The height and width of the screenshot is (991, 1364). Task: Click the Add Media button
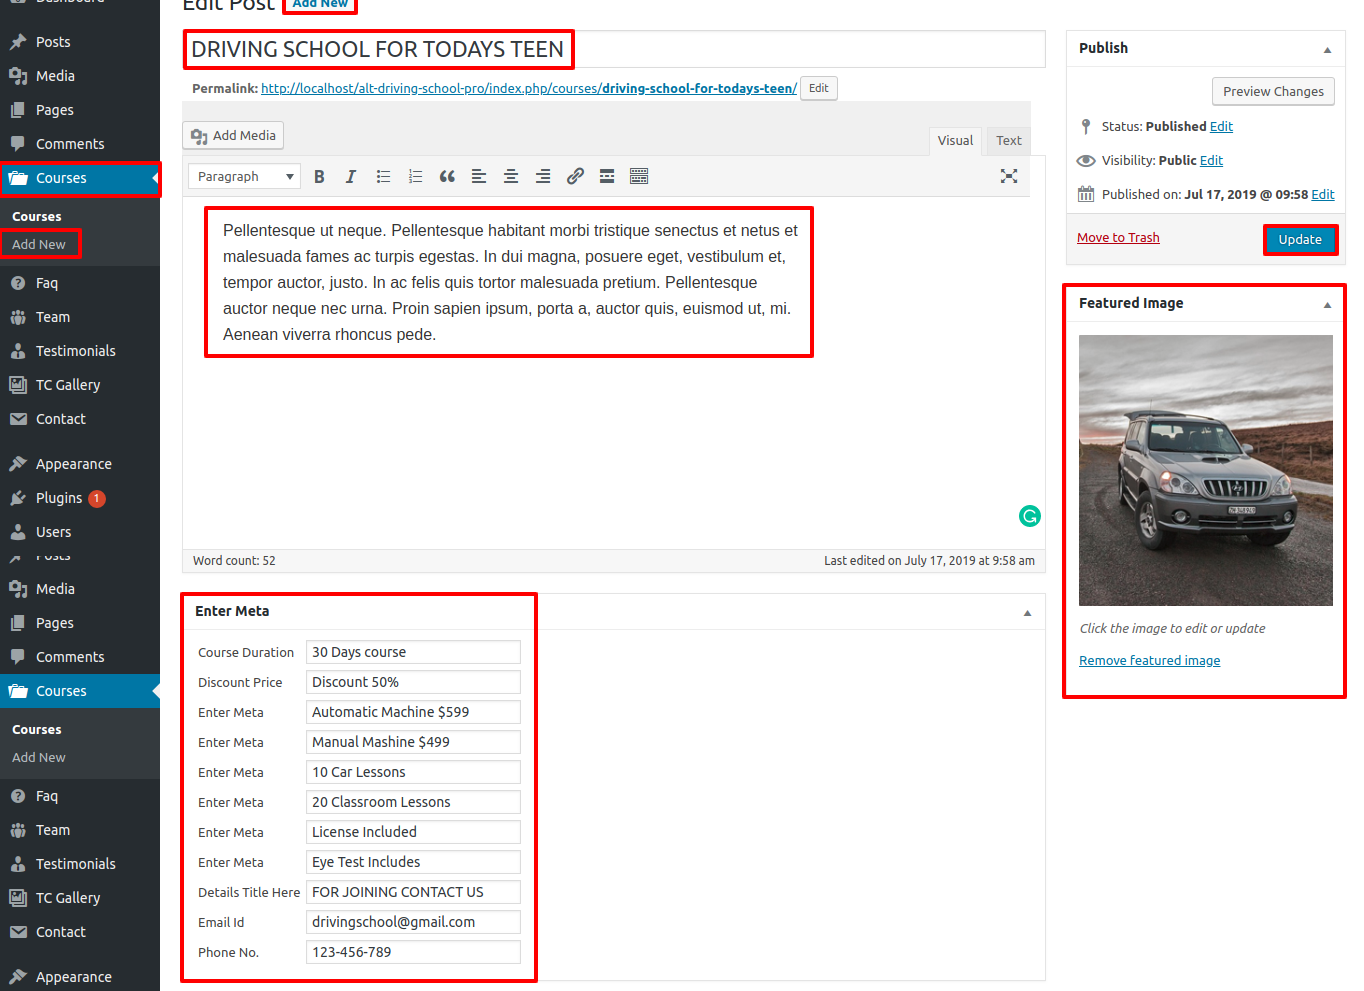[233, 135]
